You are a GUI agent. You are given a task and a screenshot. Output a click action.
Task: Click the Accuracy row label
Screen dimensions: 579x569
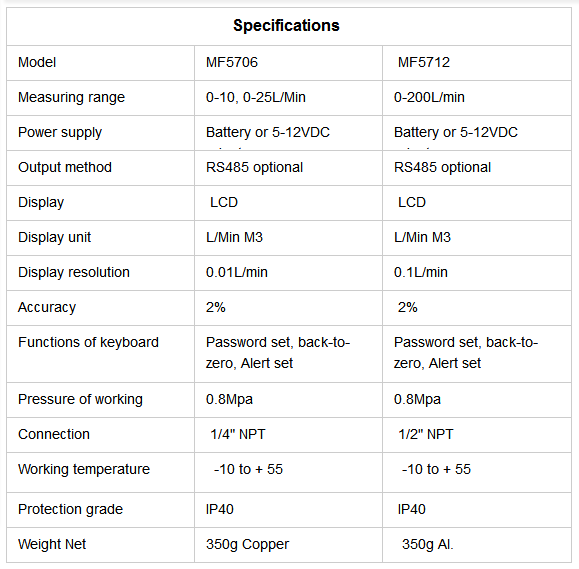click(47, 307)
